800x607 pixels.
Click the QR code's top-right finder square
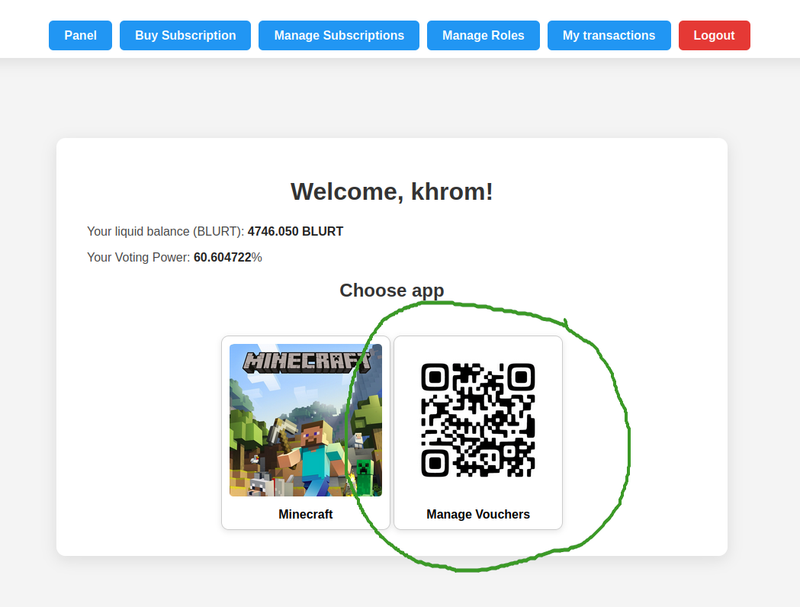click(521, 377)
